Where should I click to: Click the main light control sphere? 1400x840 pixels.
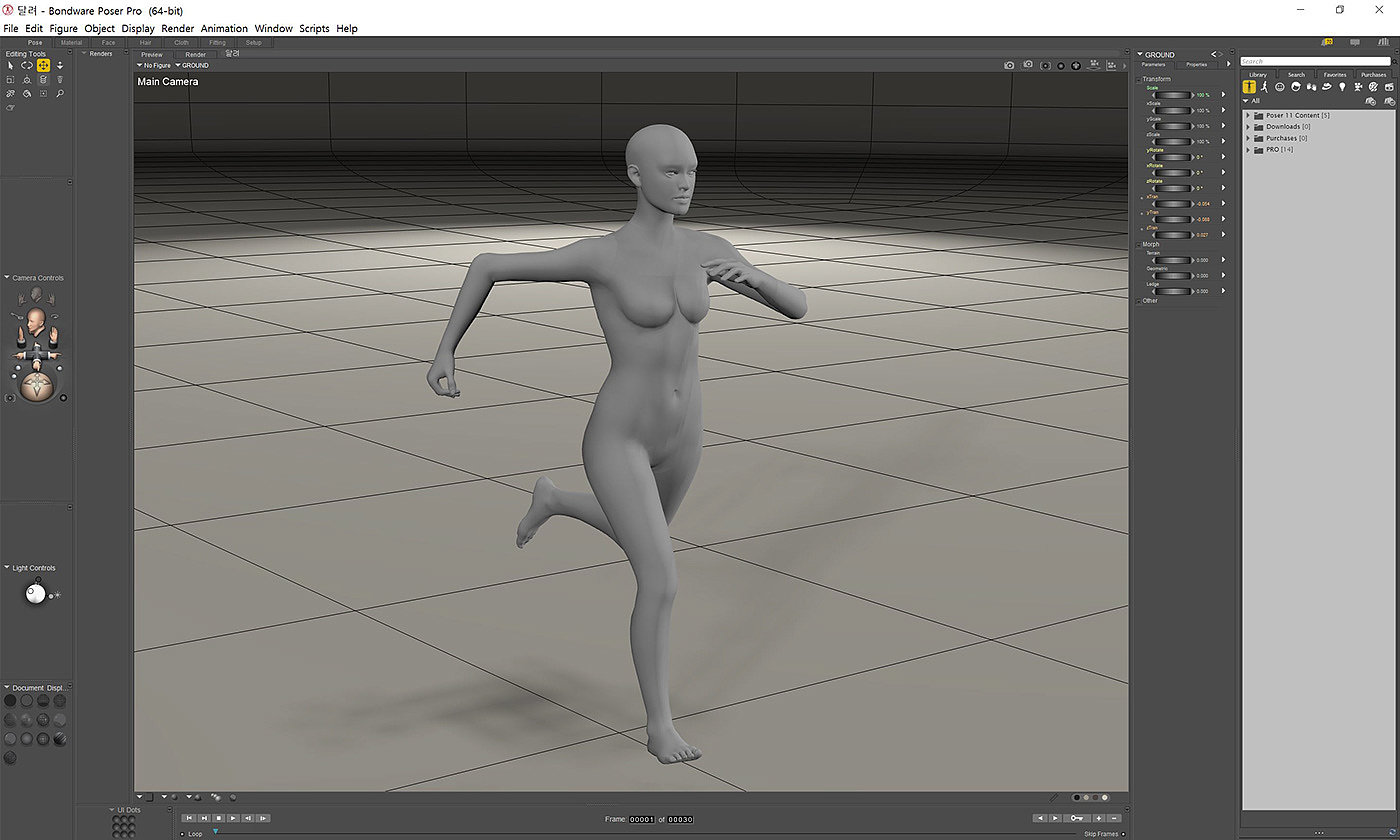click(36, 594)
